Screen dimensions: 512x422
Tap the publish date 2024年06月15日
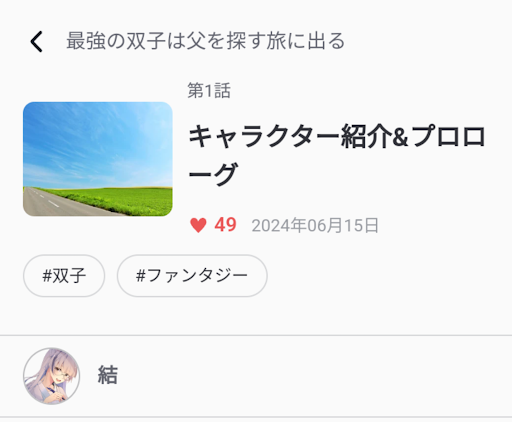pyautogui.click(x=315, y=226)
